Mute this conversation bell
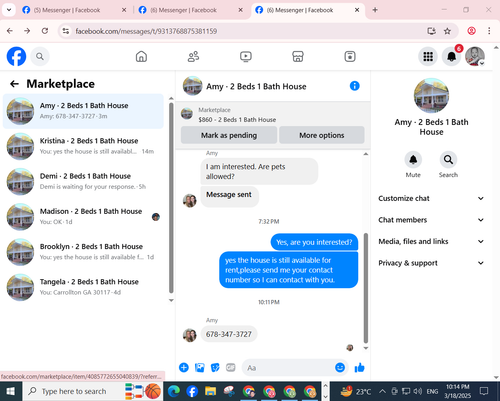 point(413,160)
